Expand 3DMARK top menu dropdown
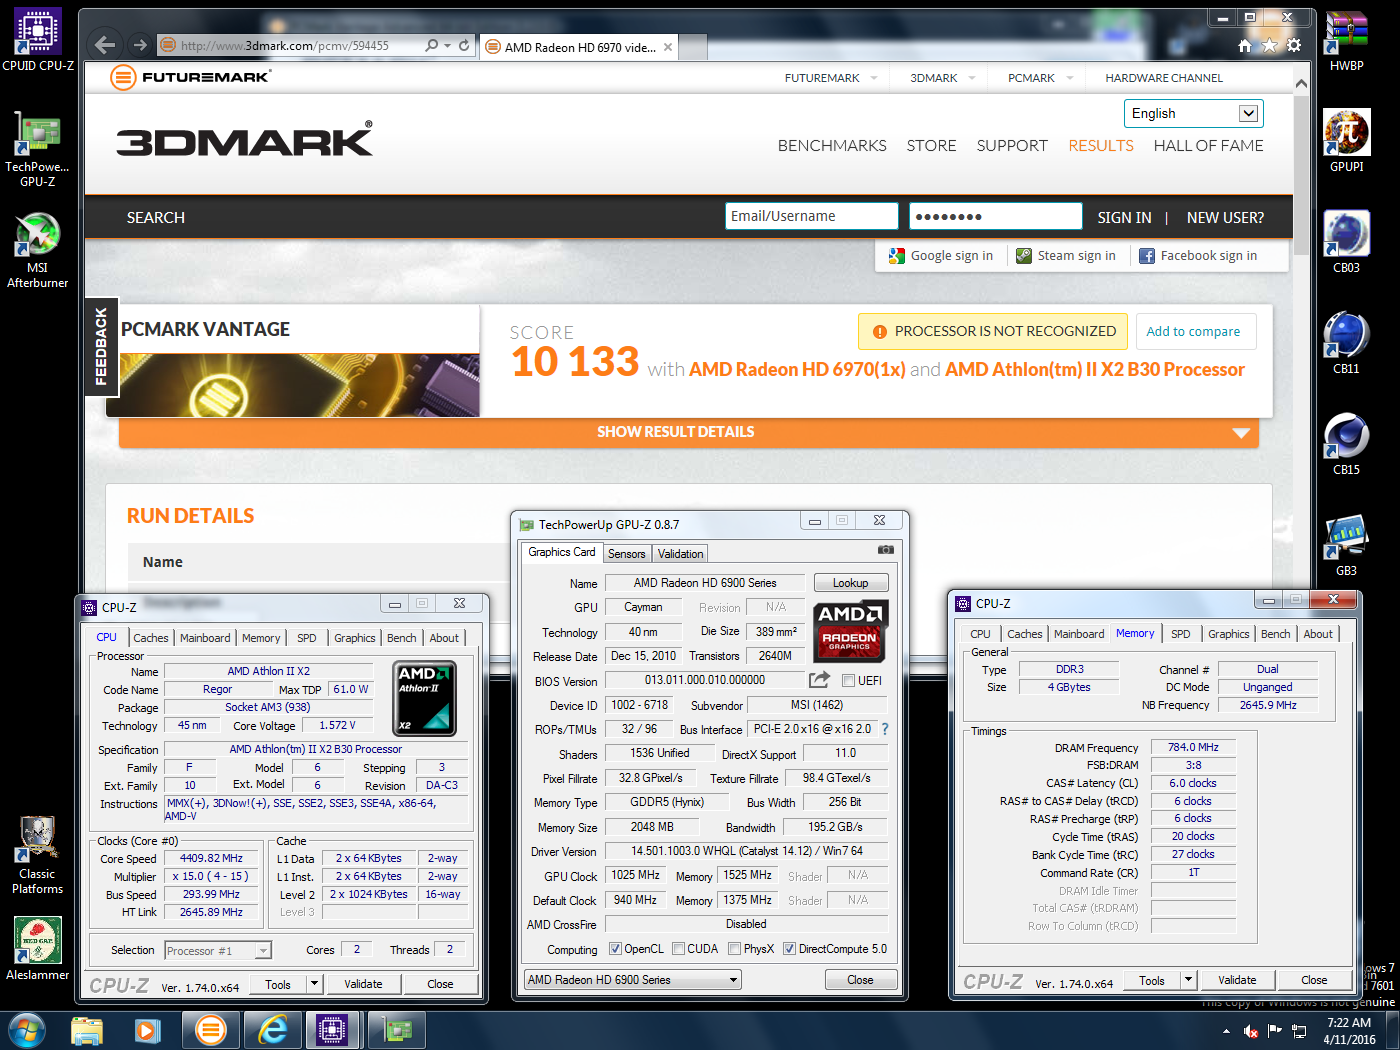 [972, 78]
